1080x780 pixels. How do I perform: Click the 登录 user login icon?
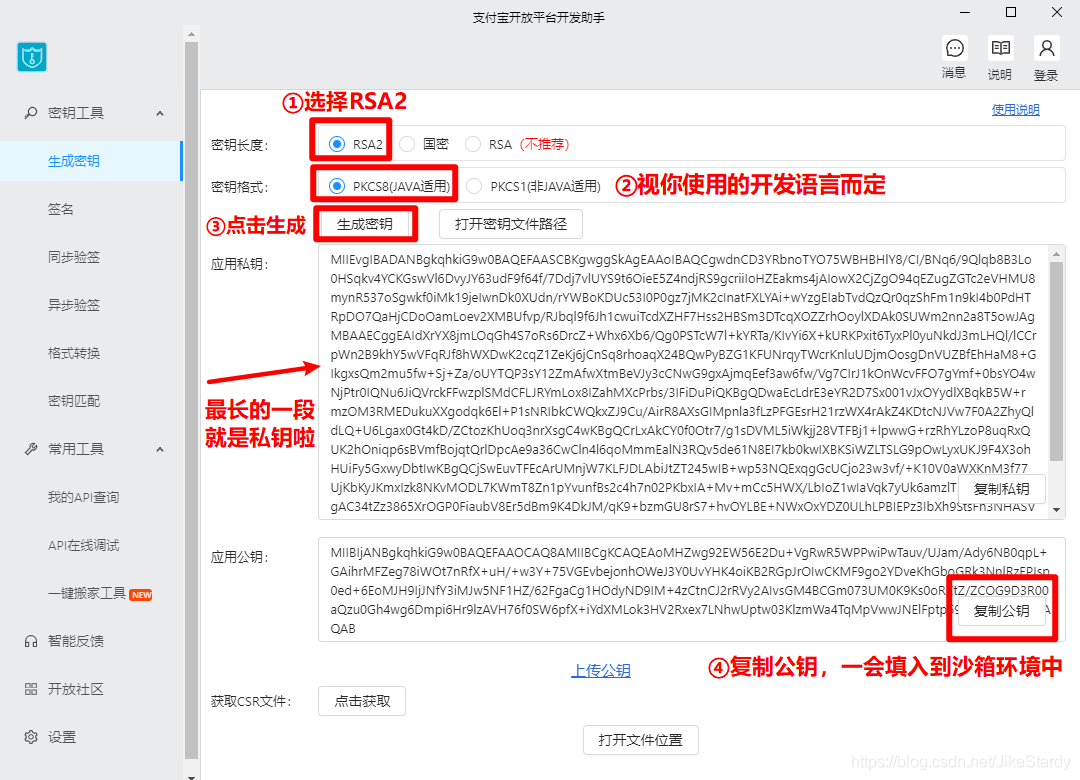[1046, 48]
